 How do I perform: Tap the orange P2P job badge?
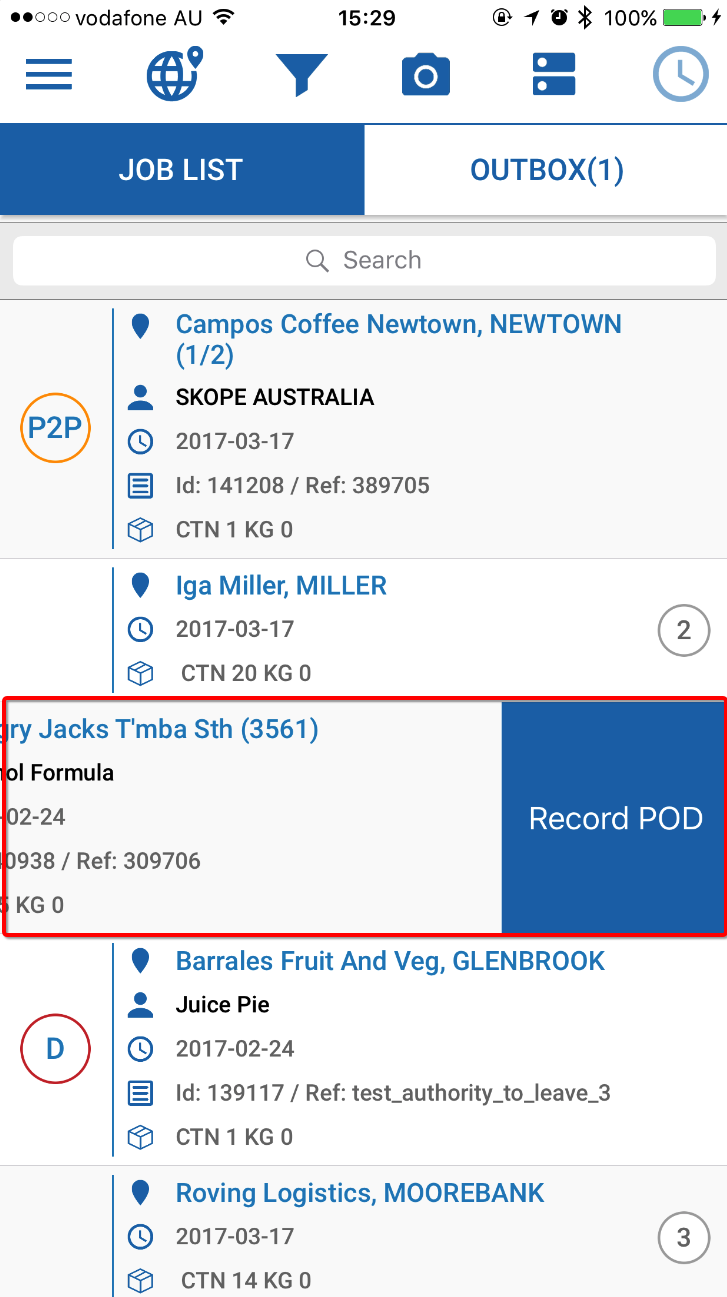click(x=55, y=428)
